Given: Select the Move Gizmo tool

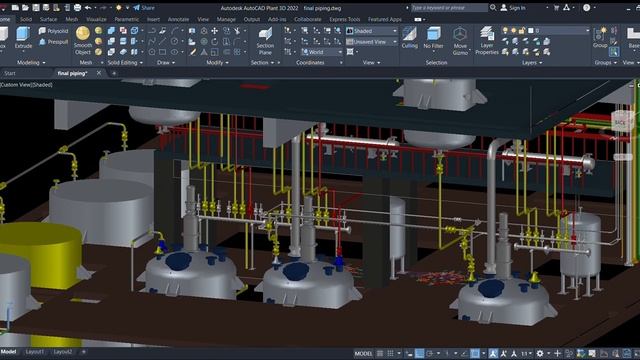Looking at the screenshot, I should pos(460,40).
